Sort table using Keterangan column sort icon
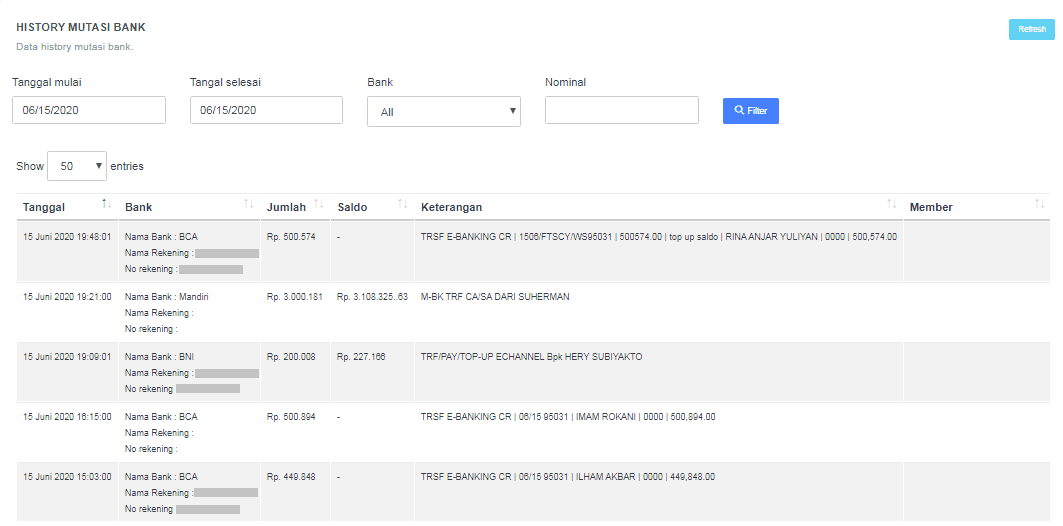Screen dimensions: 1063x526 click(891, 205)
